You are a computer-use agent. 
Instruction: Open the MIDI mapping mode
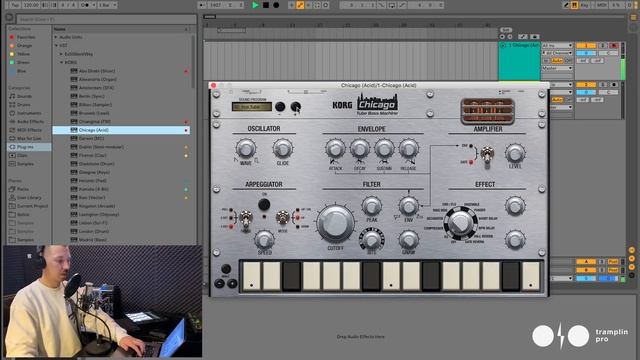(602, 5)
